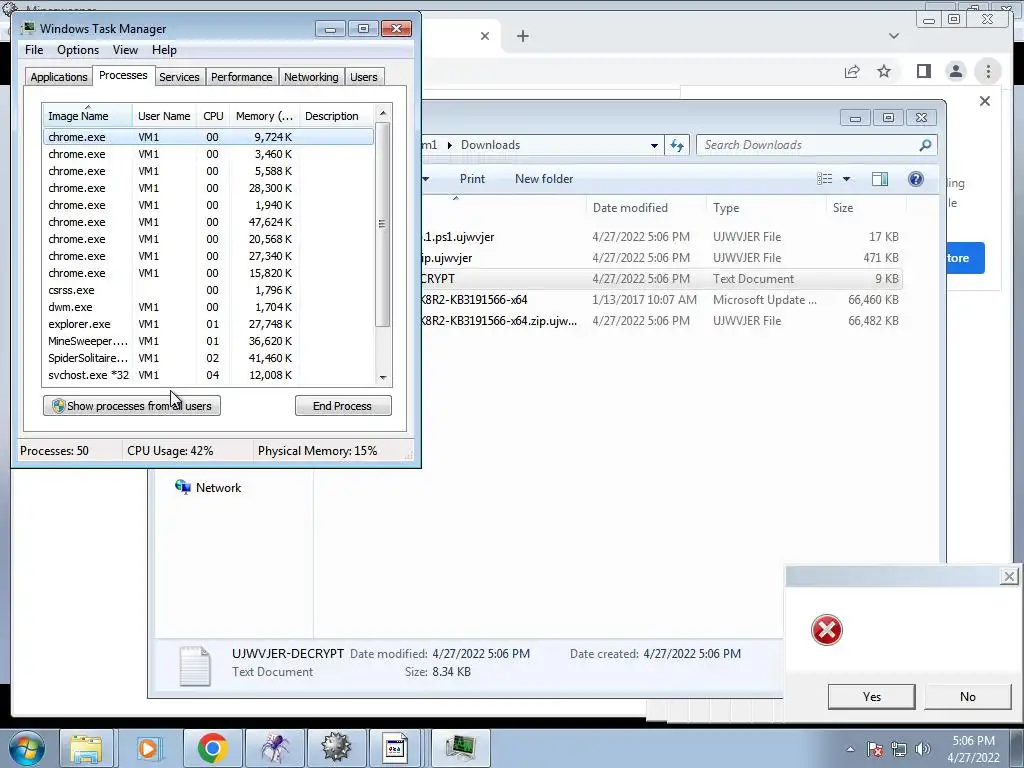Click the process list scroll down arrow
The width and height of the screenshot is (1024, 768).
point(383,377)
